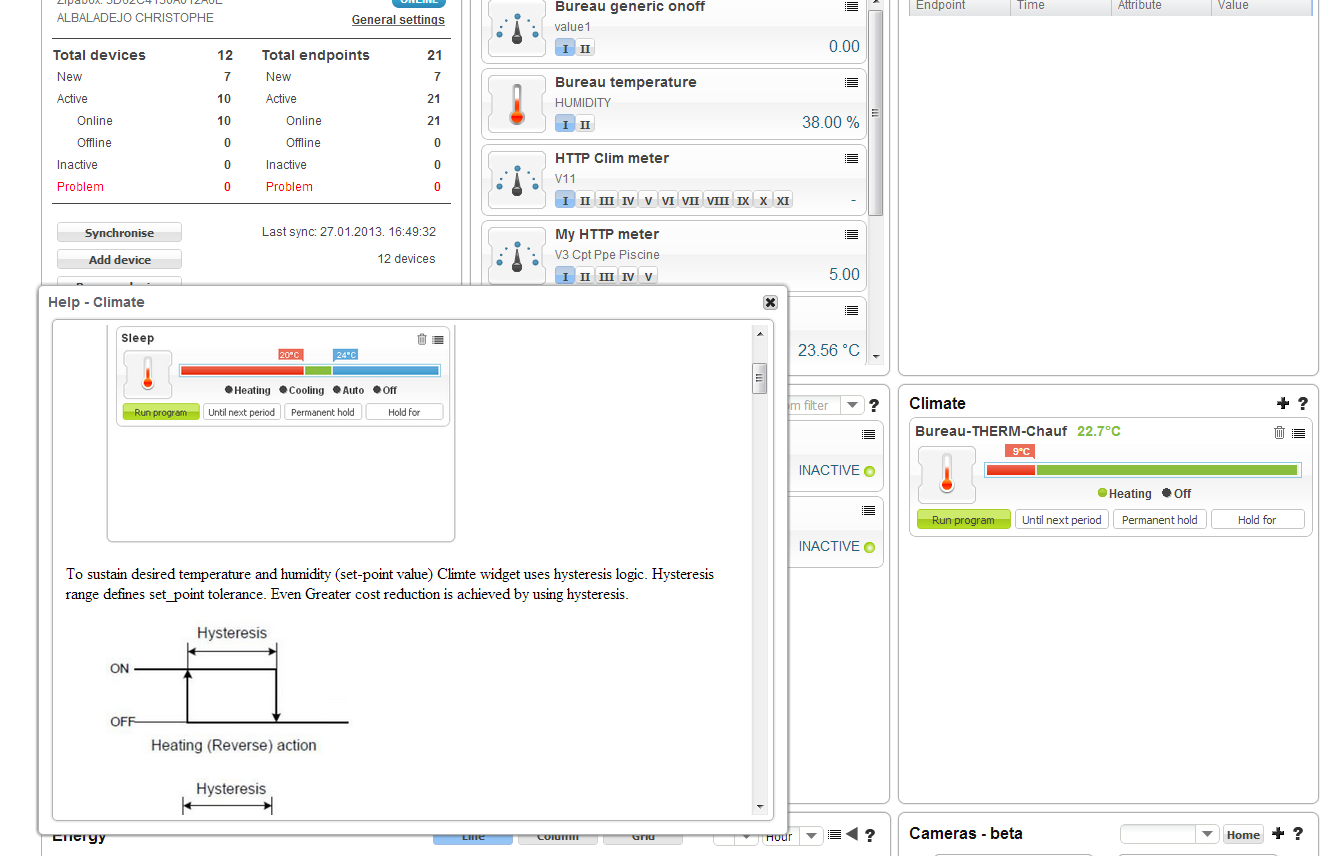The width and height of the screenshot is (1341, 856).
Task: Click the Bureau-THERM-Chauf temperature set-point bar
Action: pyautogui.click(x=1142, y=470)
